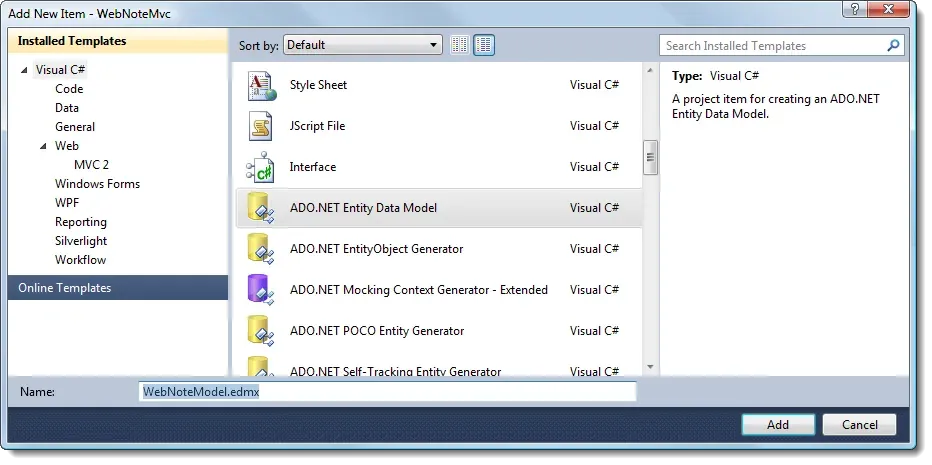Select ADO.NET POCO Entity Generator text
The width and height of the screenshot is (932, 465).
377,331
